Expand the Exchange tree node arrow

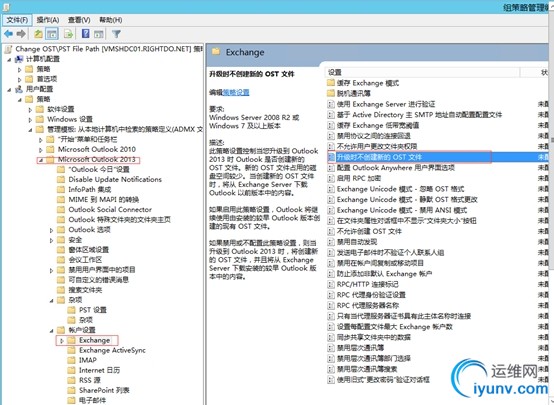click(x=62, y=341)
